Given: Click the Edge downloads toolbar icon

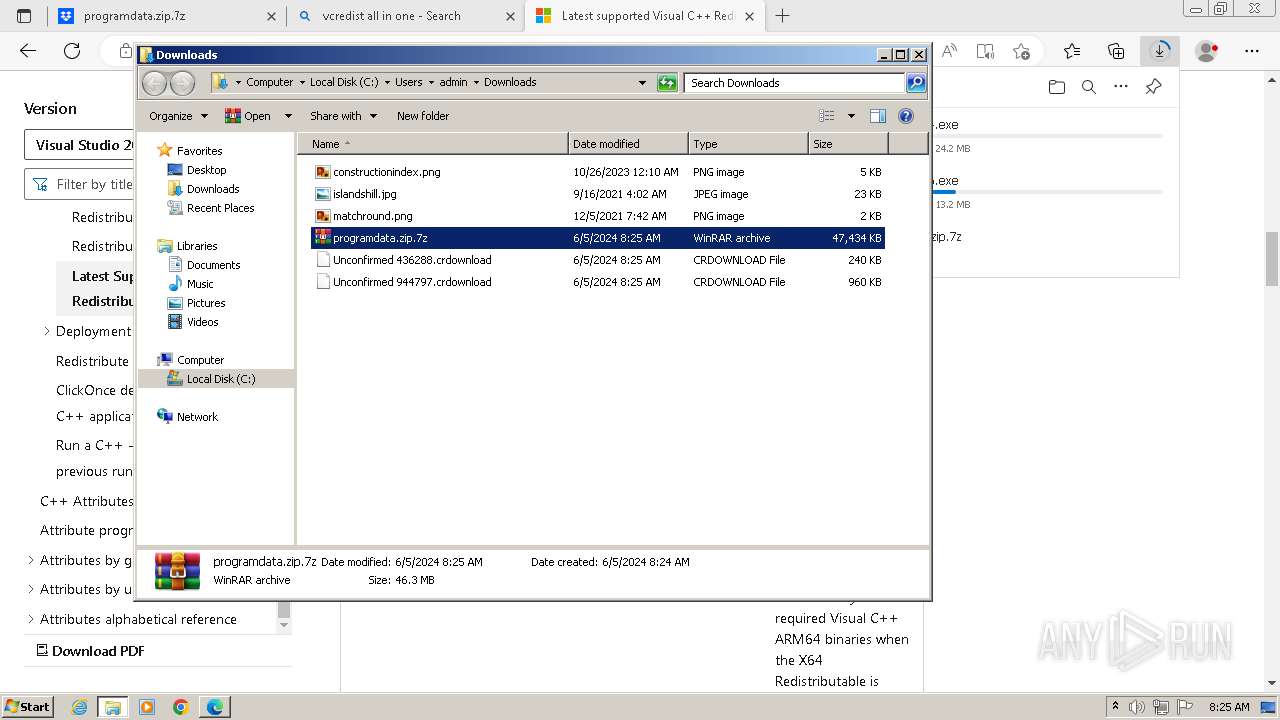Looking at the screenshot, I should [x=1160, y=51].
